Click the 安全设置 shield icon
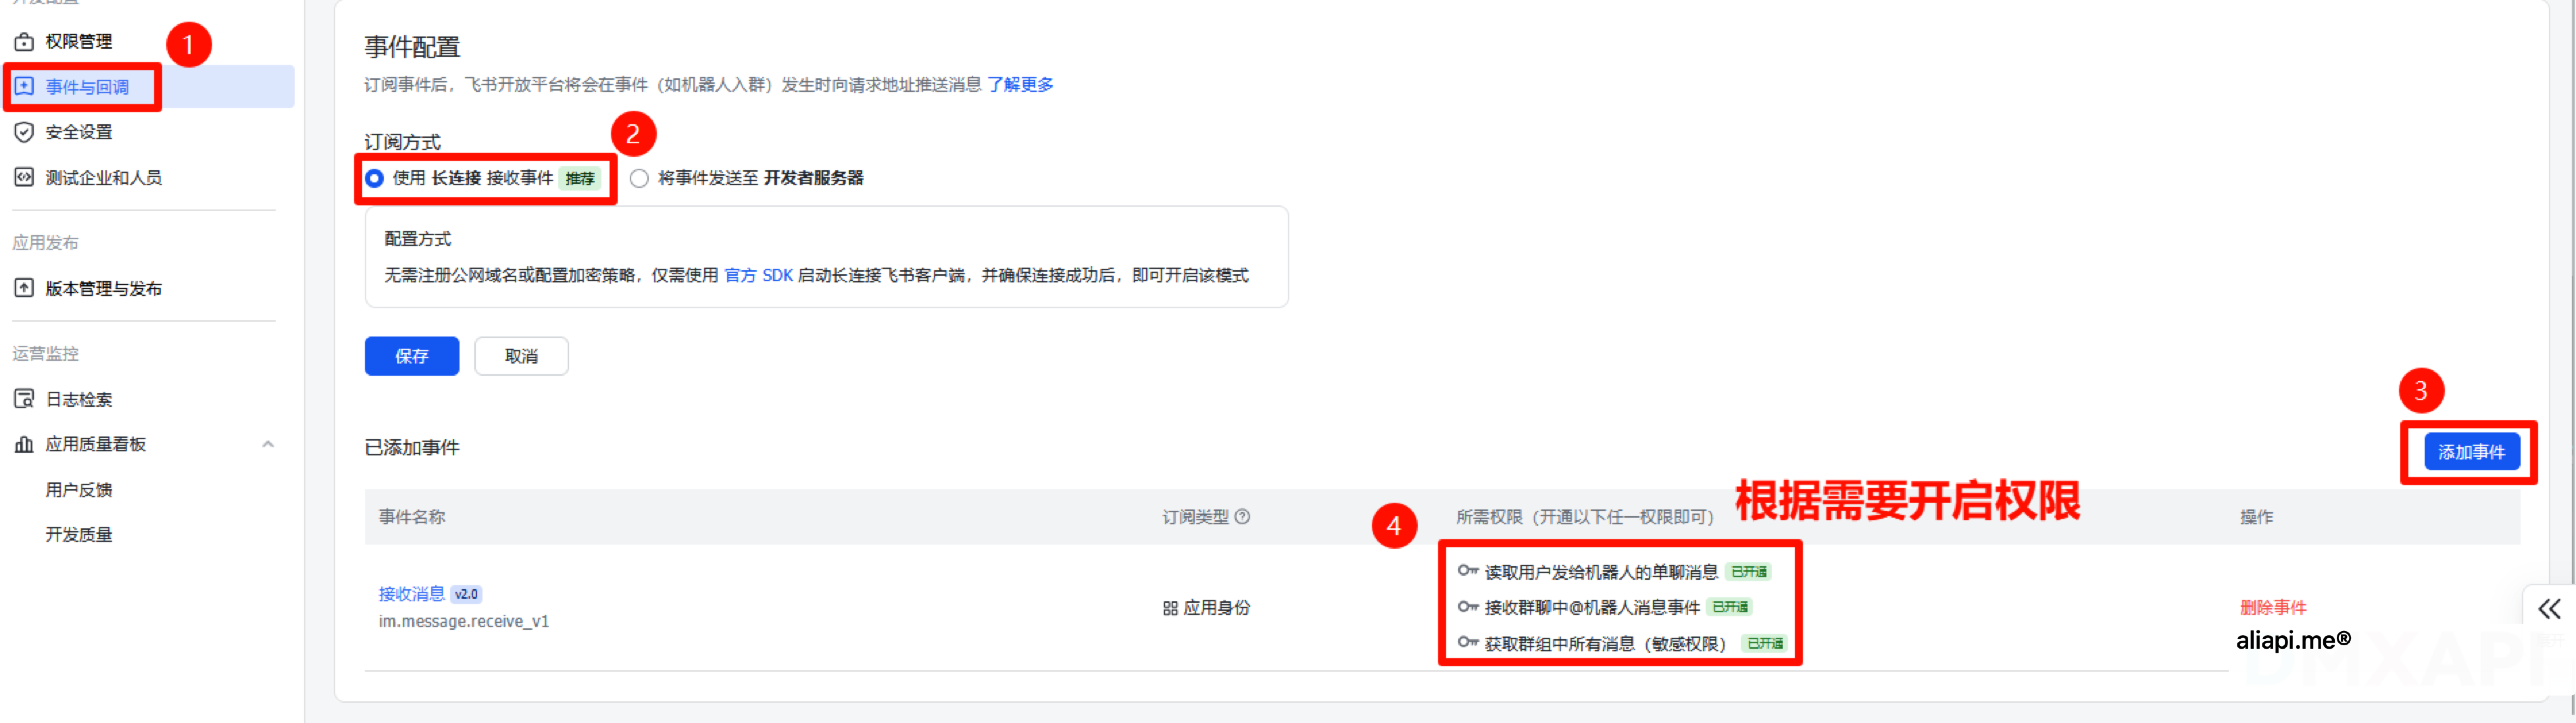Screen dimensions: 2576x723 coord(24,132)
